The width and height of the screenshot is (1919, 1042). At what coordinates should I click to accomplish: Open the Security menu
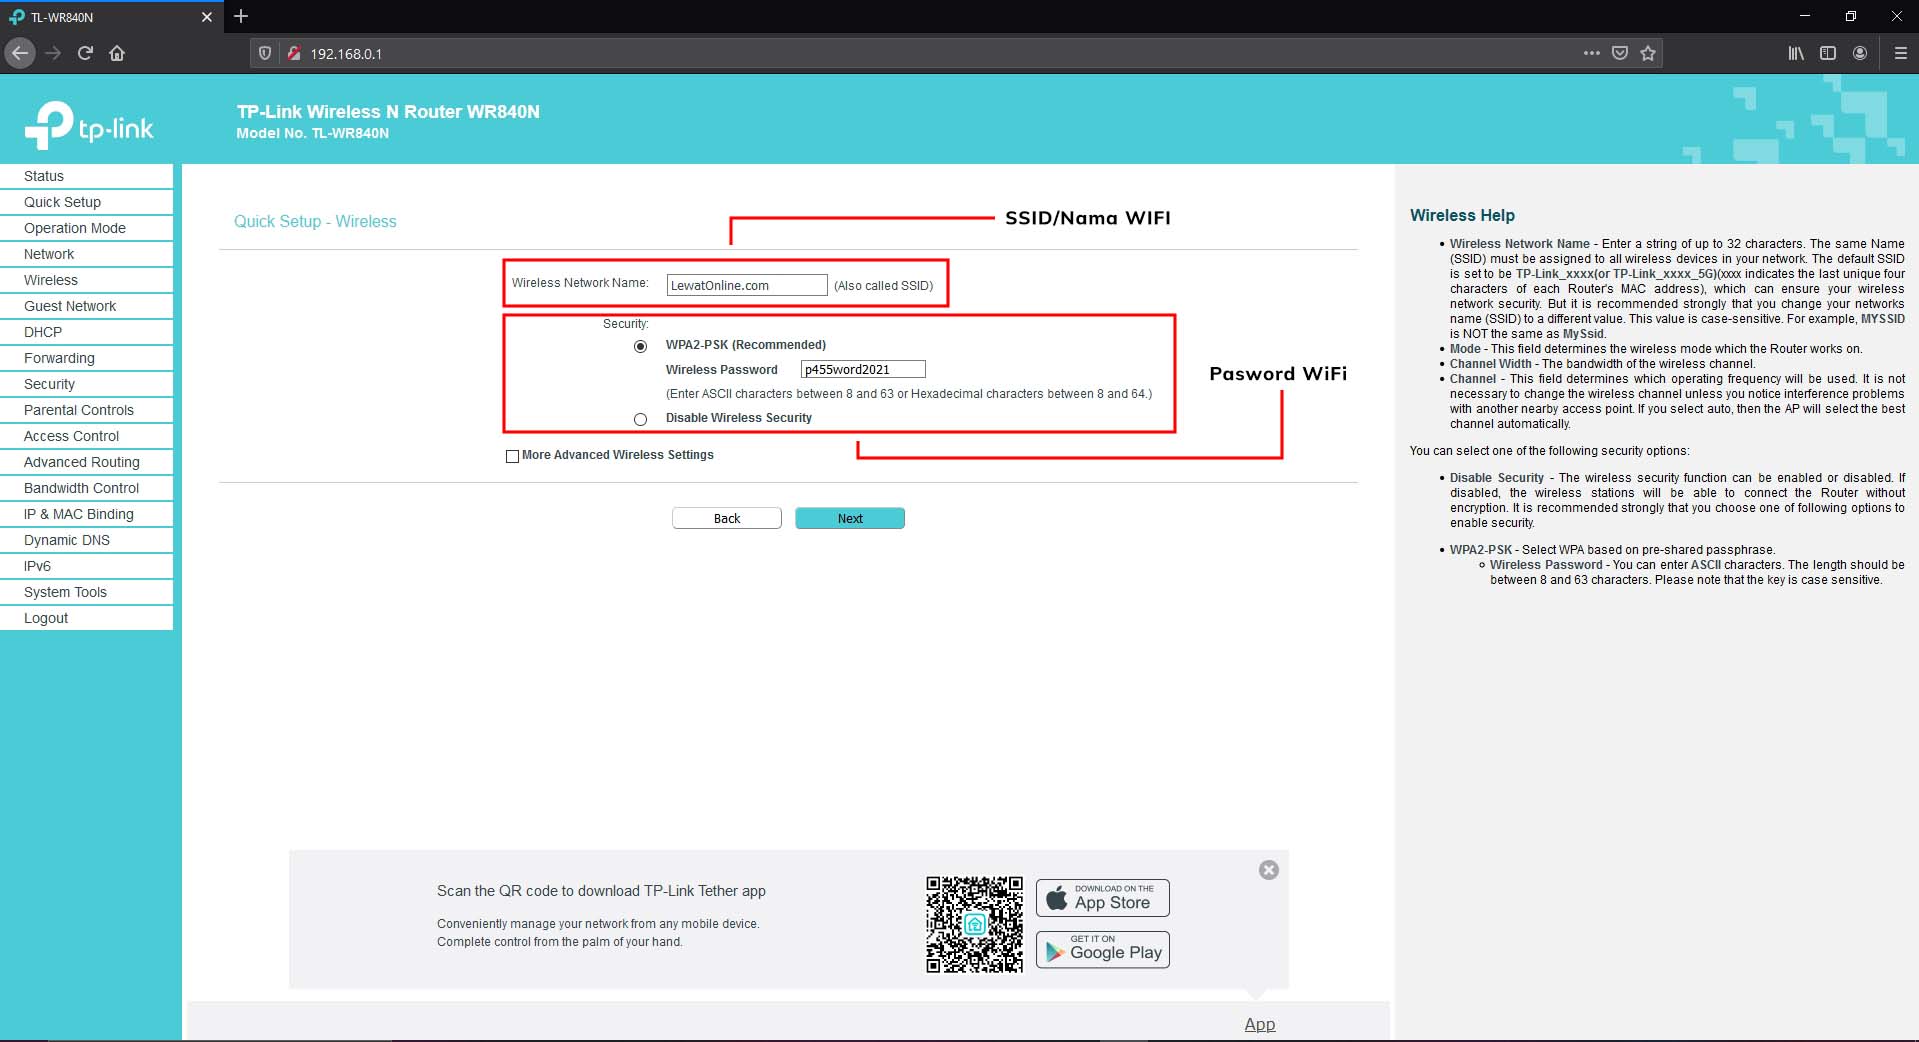pos(86,384)
